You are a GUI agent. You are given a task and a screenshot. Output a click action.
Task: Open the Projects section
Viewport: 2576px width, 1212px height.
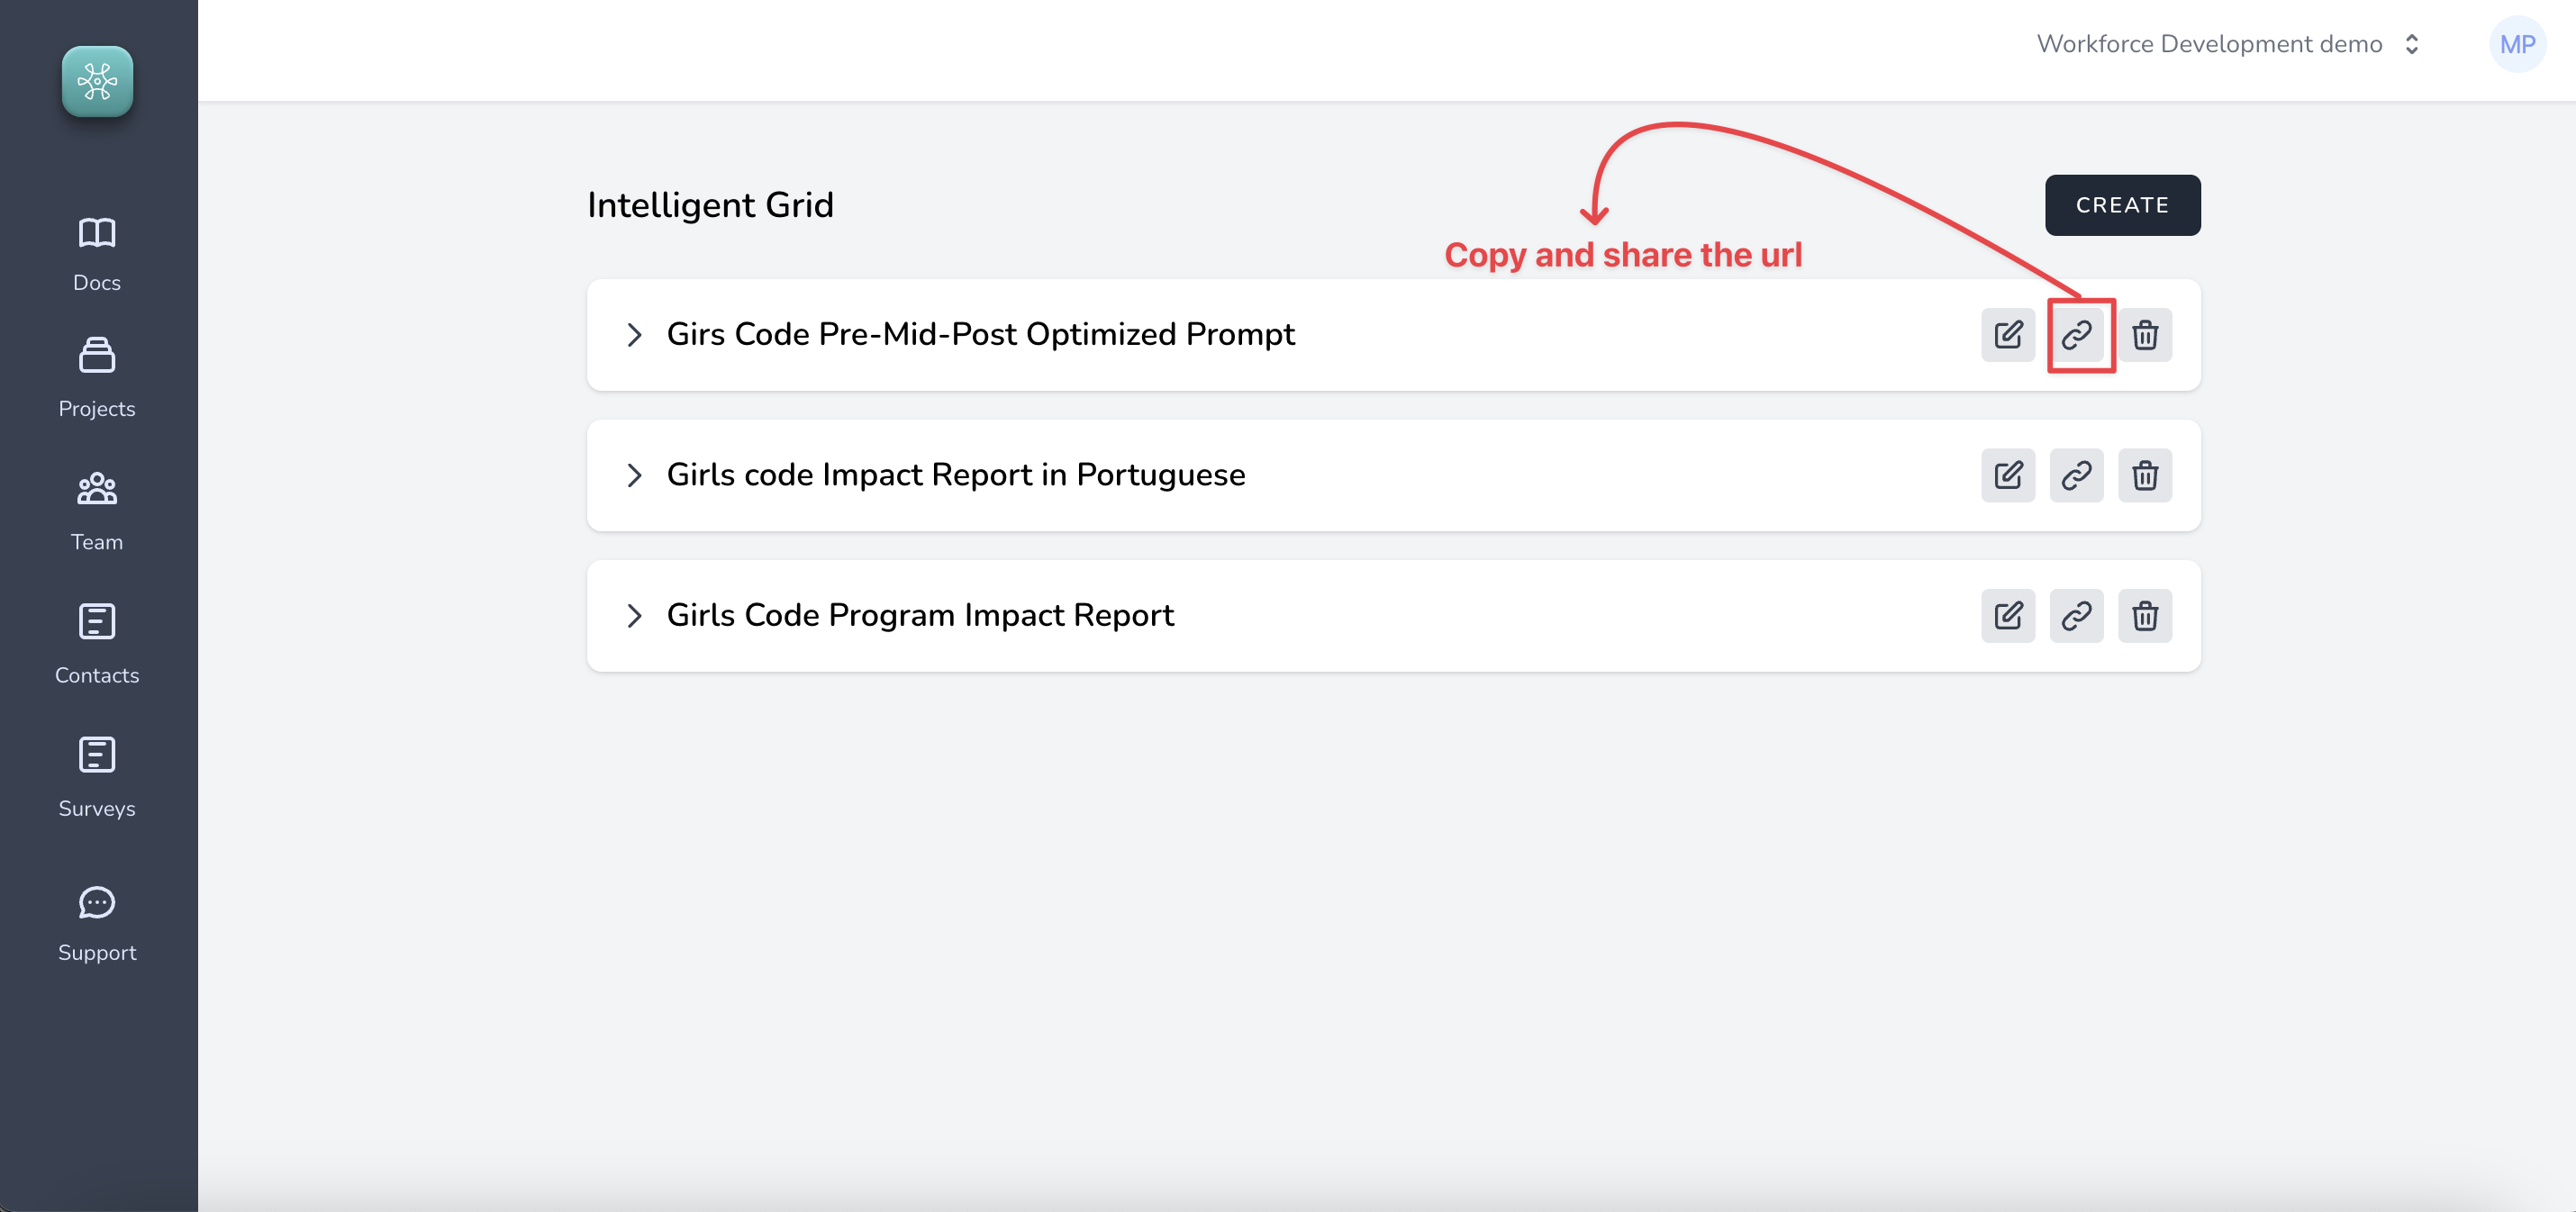pos(96,377)
